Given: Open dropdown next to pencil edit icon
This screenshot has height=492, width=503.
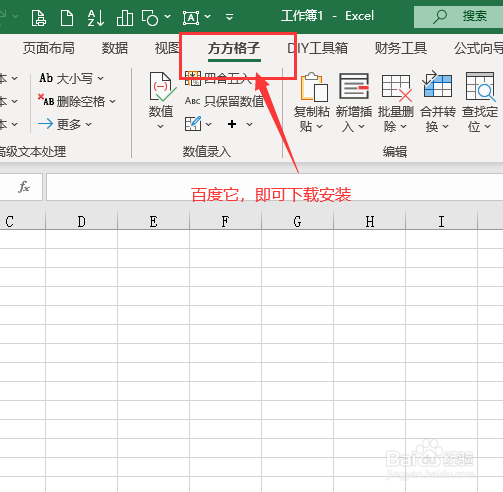Looking at the screenshot, I should pyautogui.click(x=209, y=124).
